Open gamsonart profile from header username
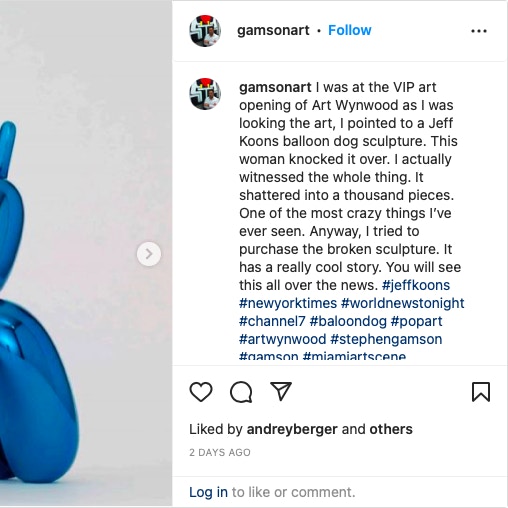The width and height of the screenshot is (508, 508). [x=273, y=30]
